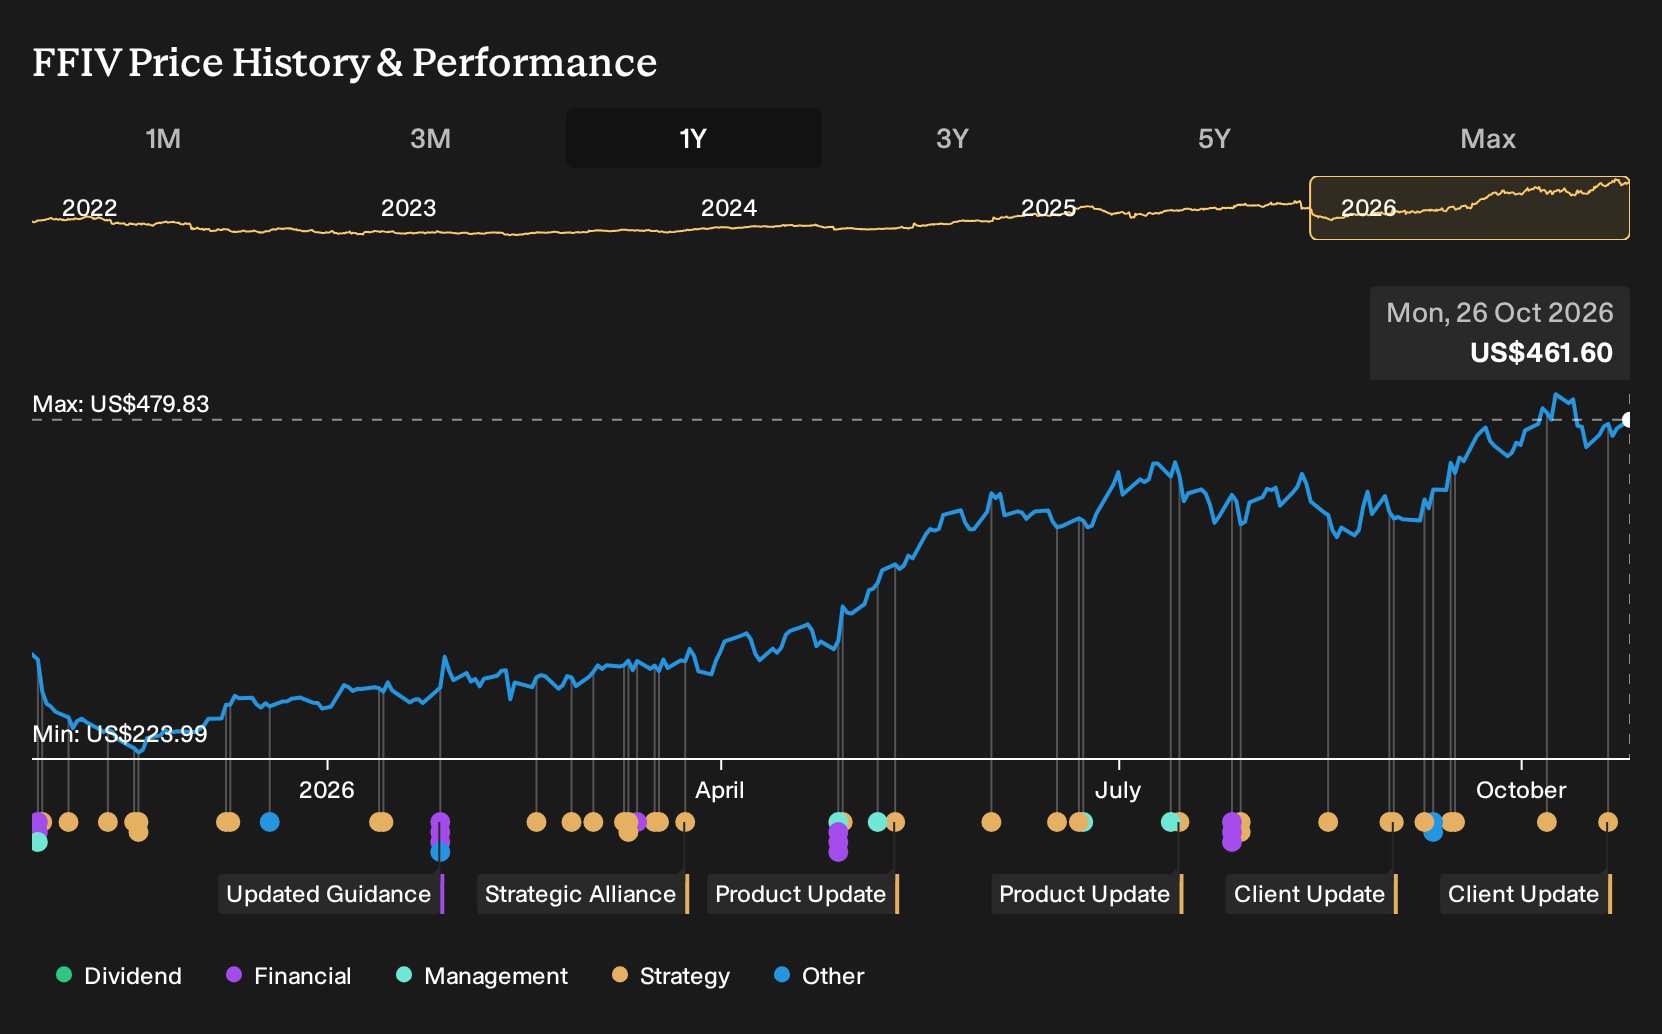
Task: Click the October axis label
Action: coord(1521,790)
